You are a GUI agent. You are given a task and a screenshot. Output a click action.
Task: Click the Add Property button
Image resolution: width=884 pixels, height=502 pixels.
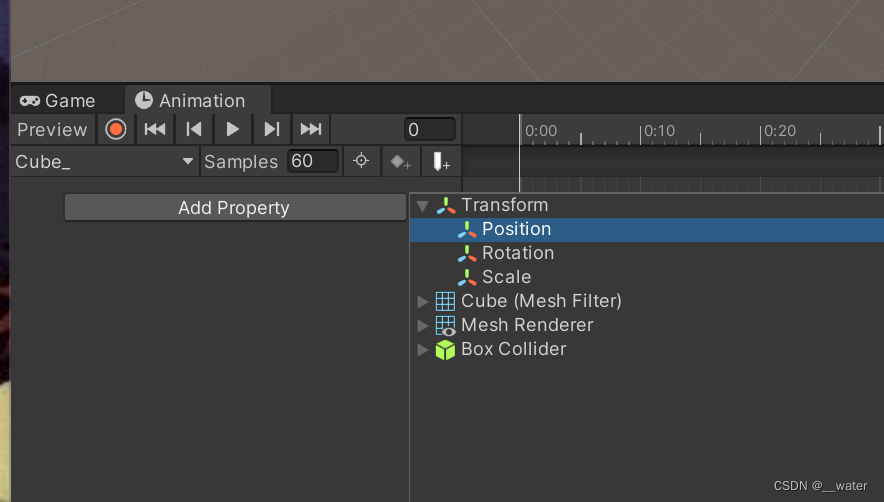(x=235, y=208)
